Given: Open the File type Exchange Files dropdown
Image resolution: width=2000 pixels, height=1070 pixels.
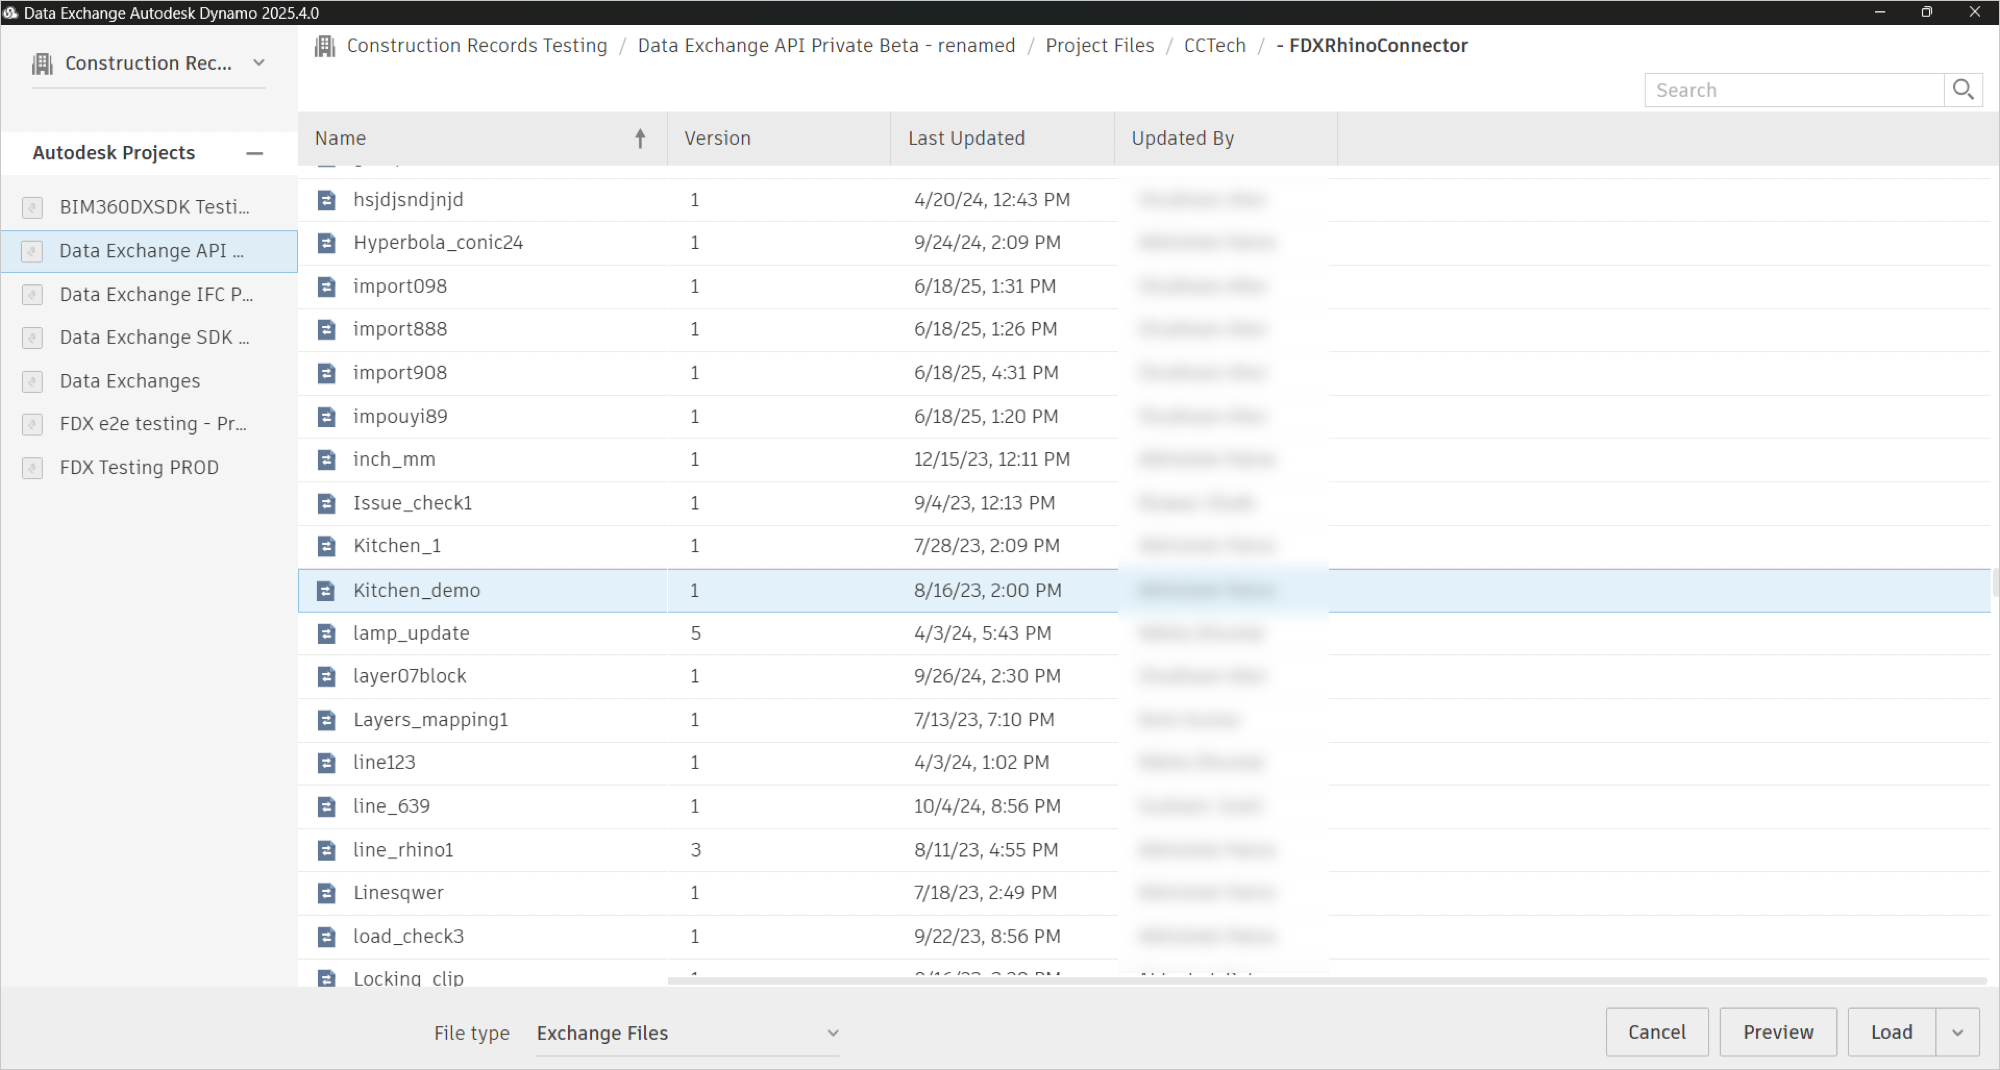Looking at the screenshot, I should tap(687, 1033).
